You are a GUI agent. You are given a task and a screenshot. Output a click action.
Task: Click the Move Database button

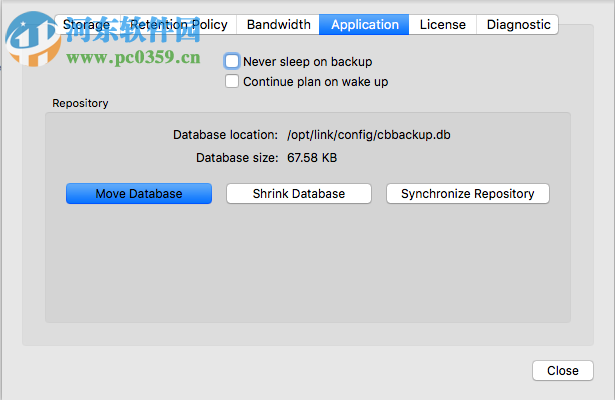click(139, 194)
